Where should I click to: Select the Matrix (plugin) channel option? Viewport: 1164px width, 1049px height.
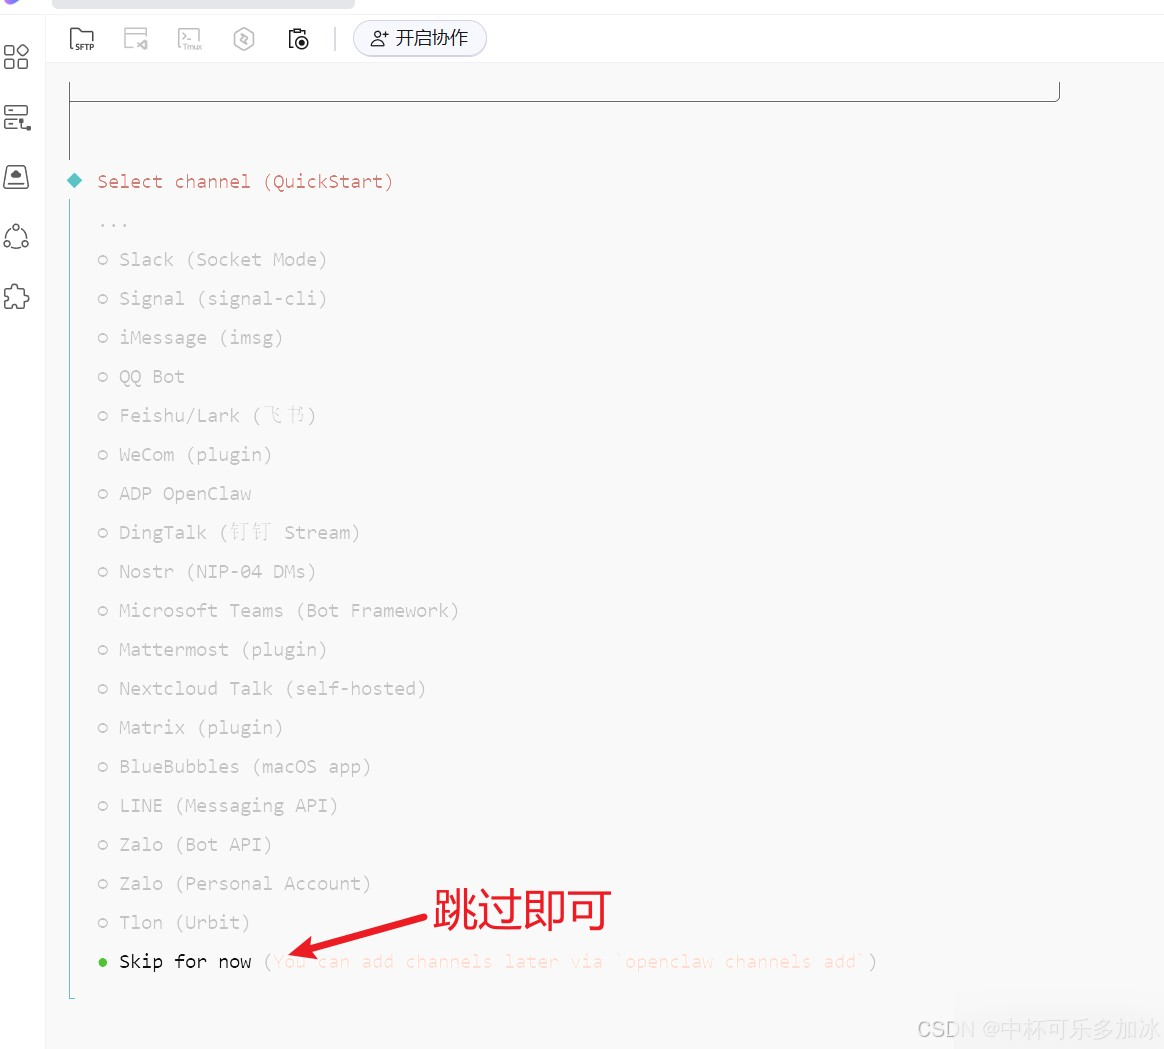pyautogui.click(x=190, y=728)
